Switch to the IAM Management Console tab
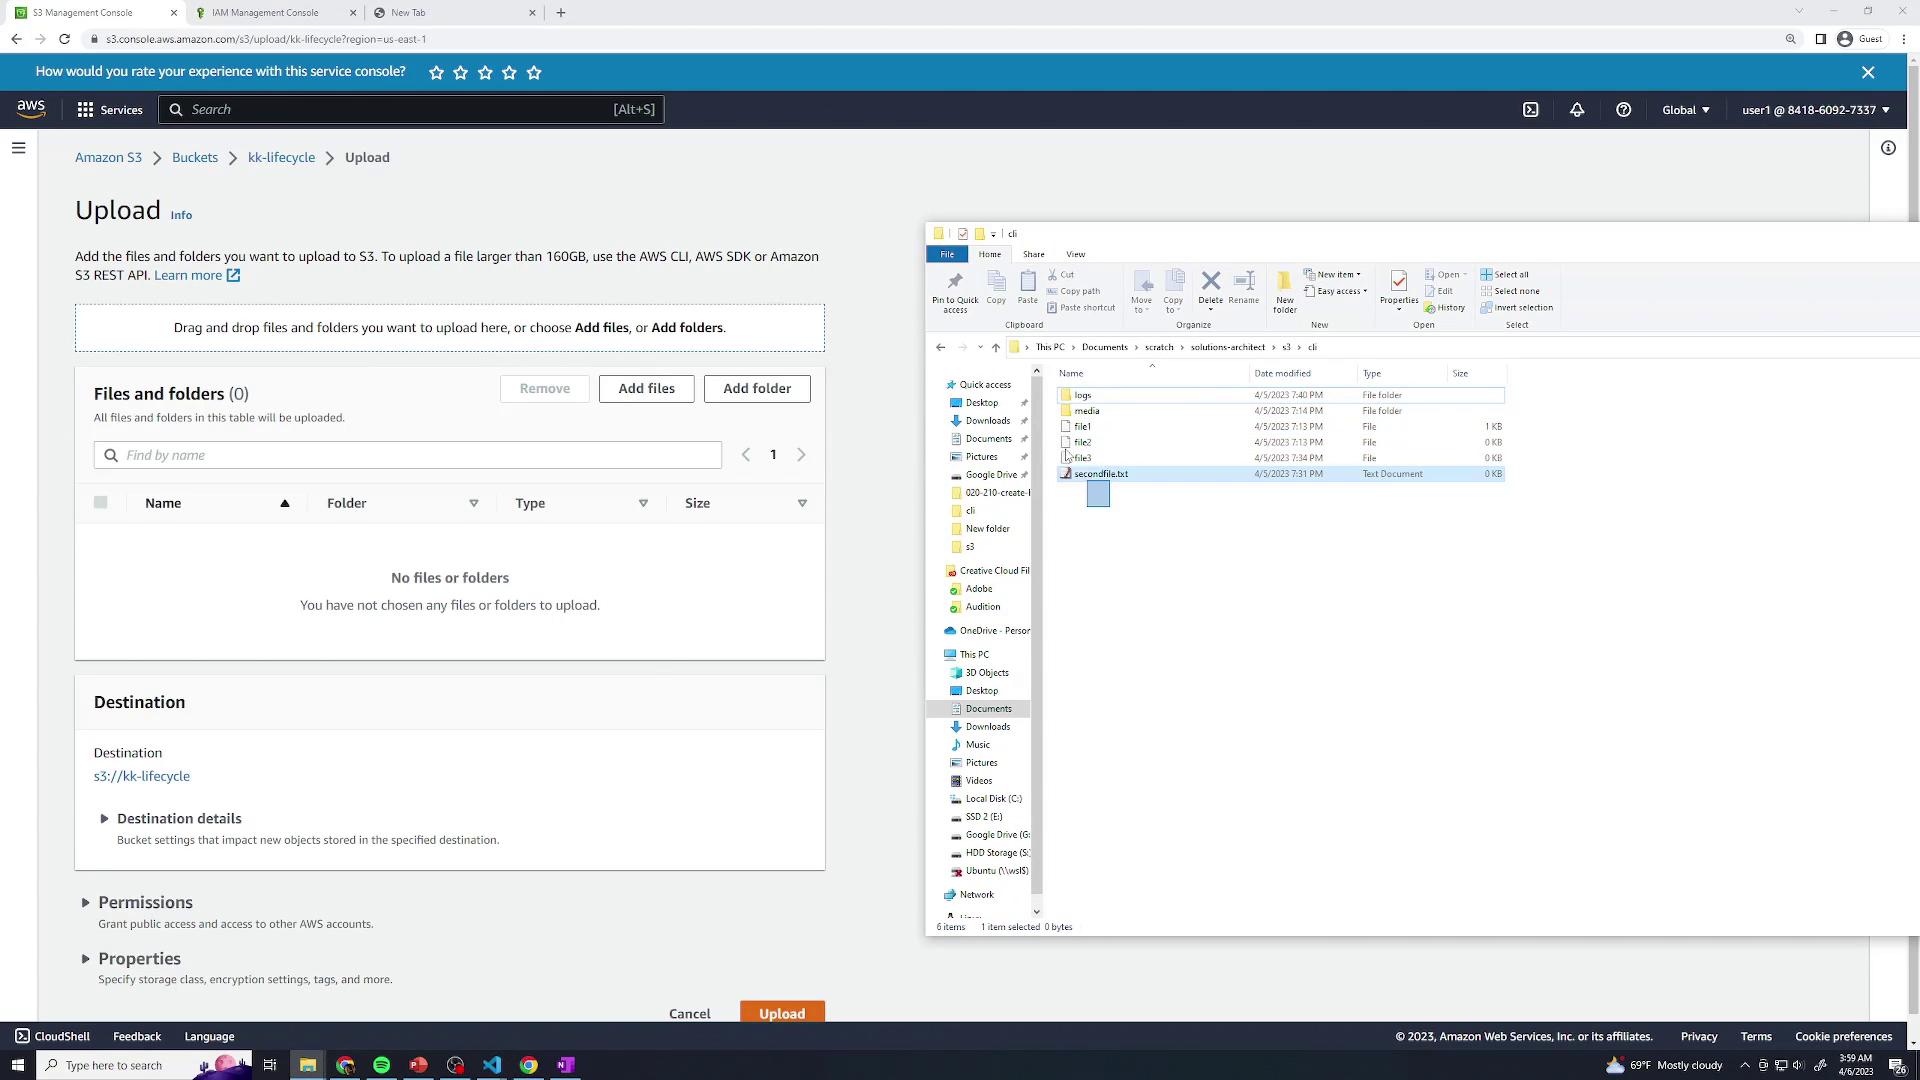The image size is (1920, 1080). (x=265, y=13)
